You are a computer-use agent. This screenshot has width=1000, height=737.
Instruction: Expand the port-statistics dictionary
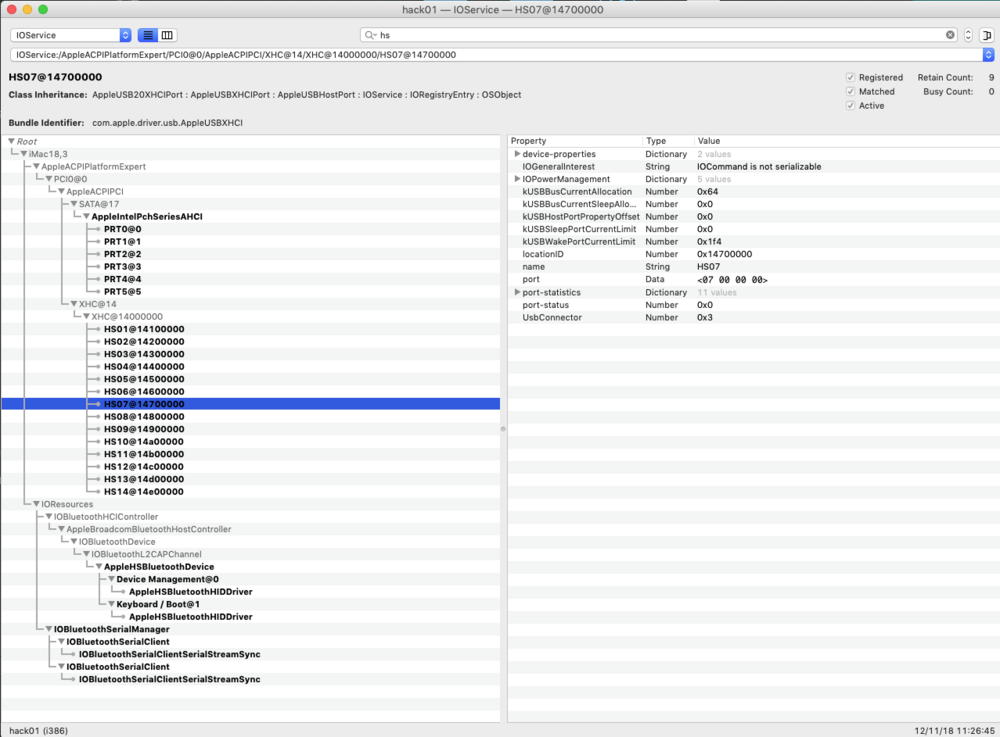point(517,292)
